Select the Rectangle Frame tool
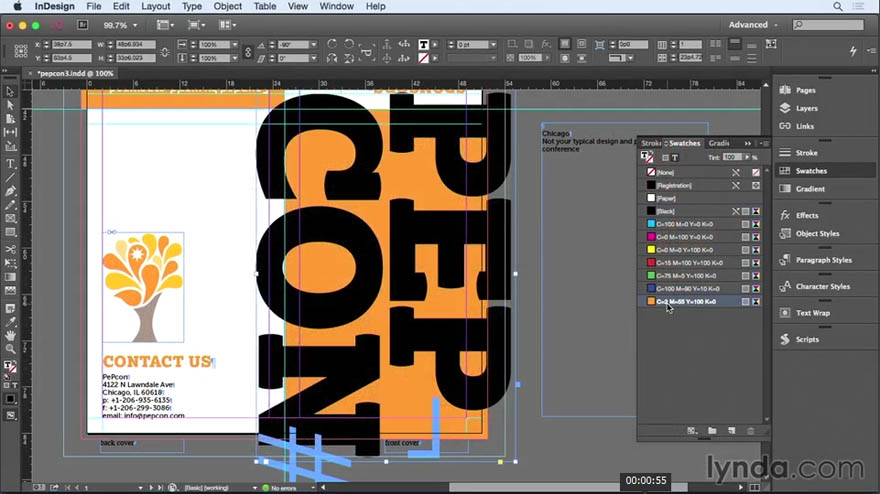Viewport: 880px width, 494px height. tap(10, 219)
